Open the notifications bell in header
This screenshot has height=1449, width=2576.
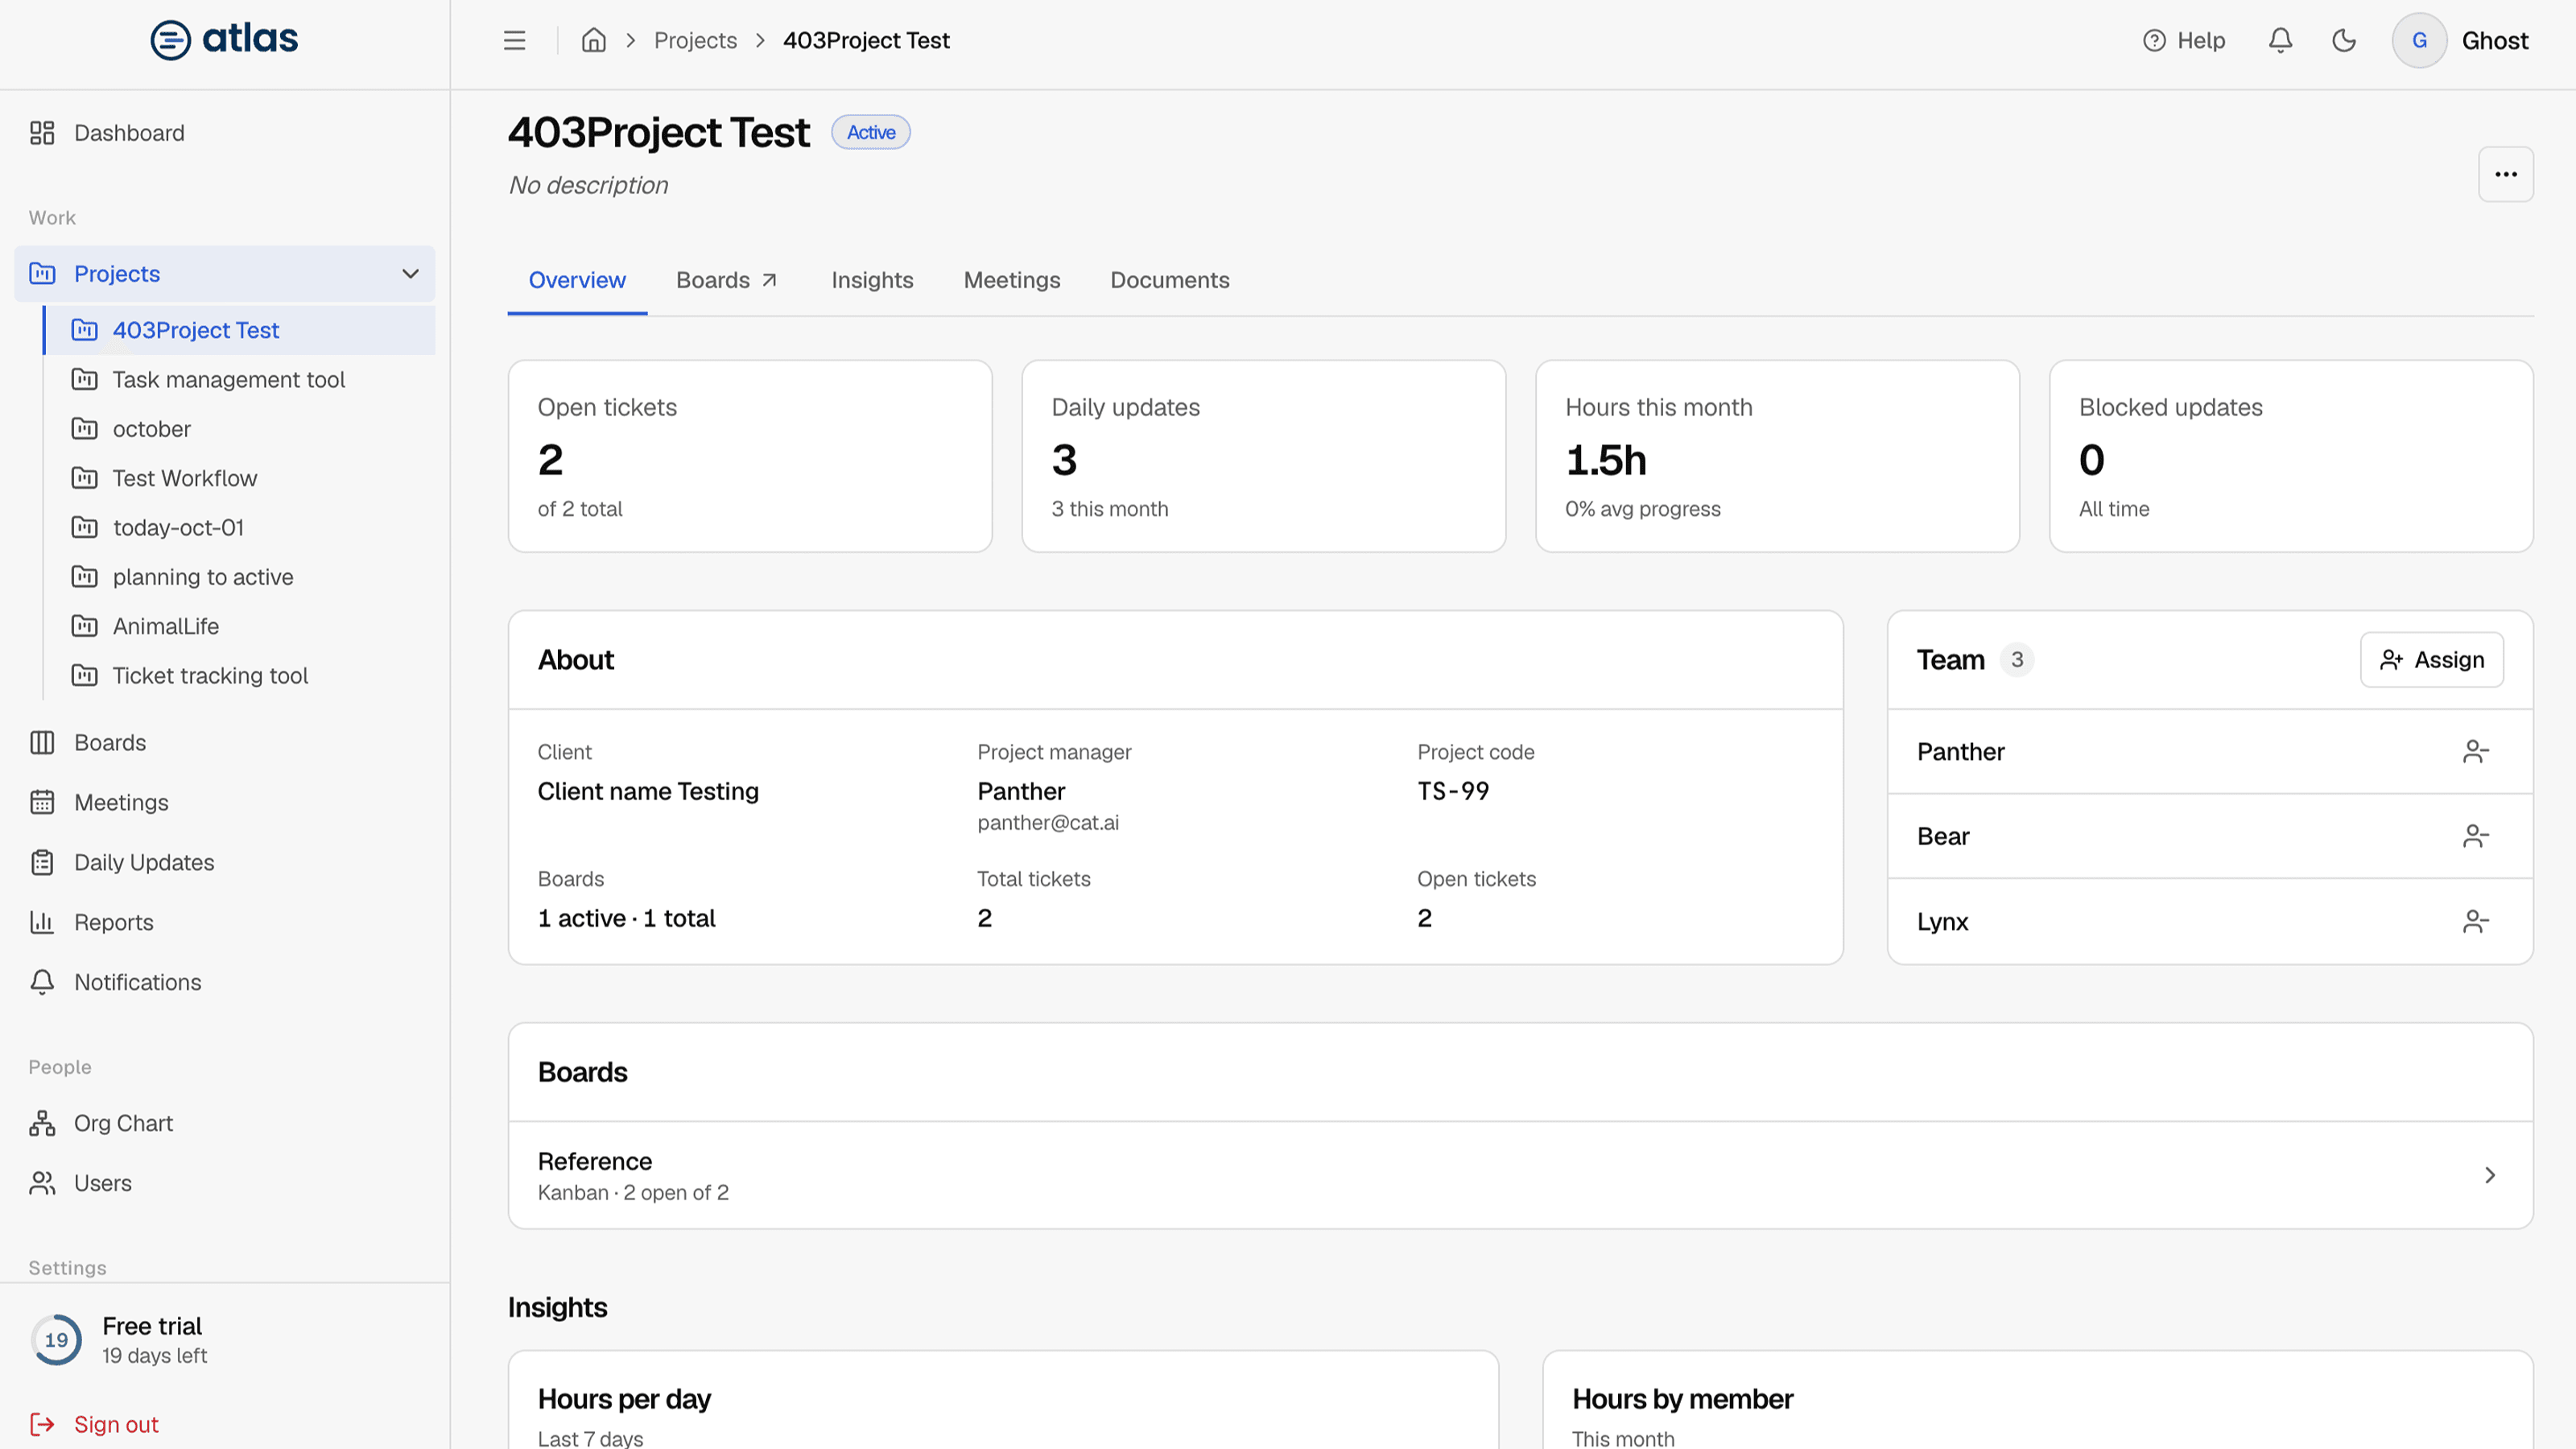[2280, 40]
